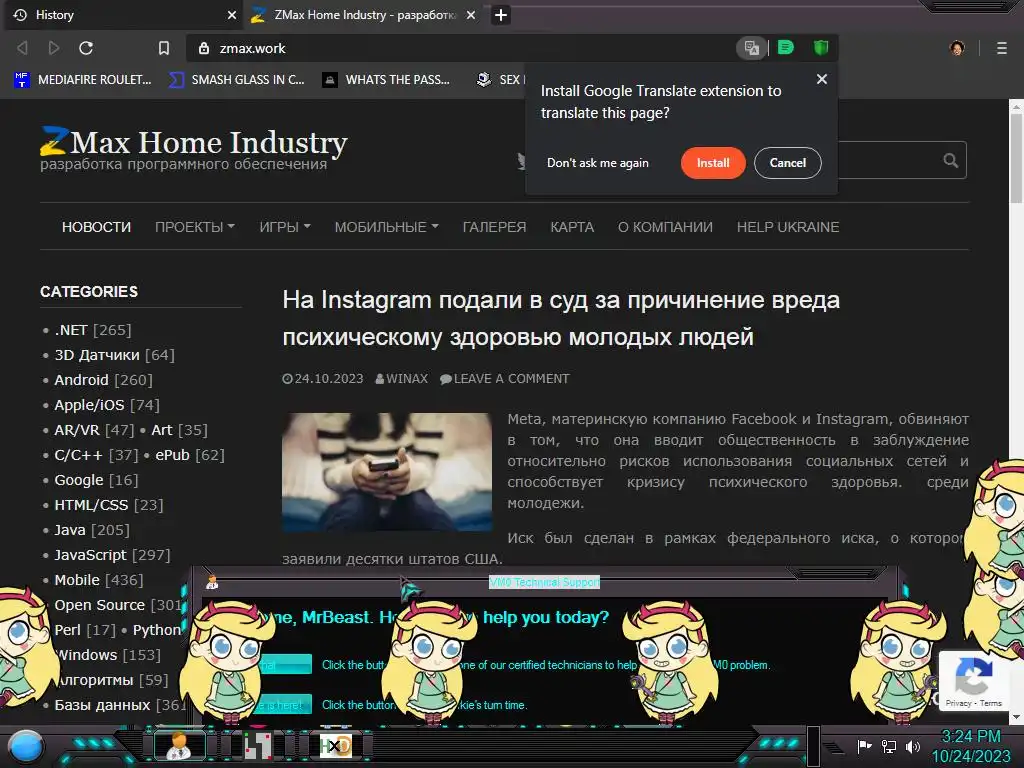Expand the ПРОЕКТЫ dropdown menu
Screen dimensions: 1024x768
tap(195, 227)
